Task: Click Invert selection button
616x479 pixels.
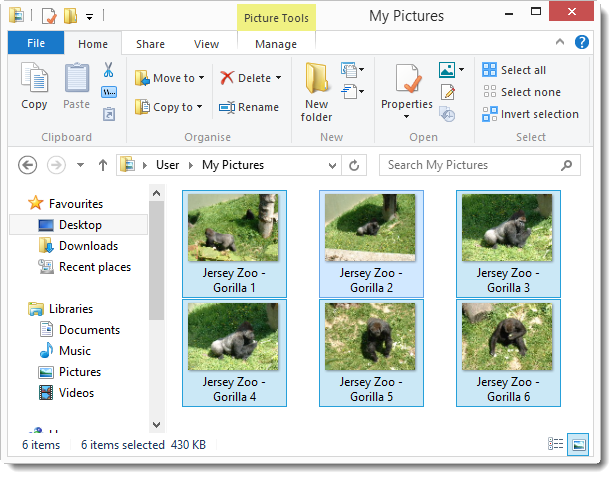Action: click(530, 114)
